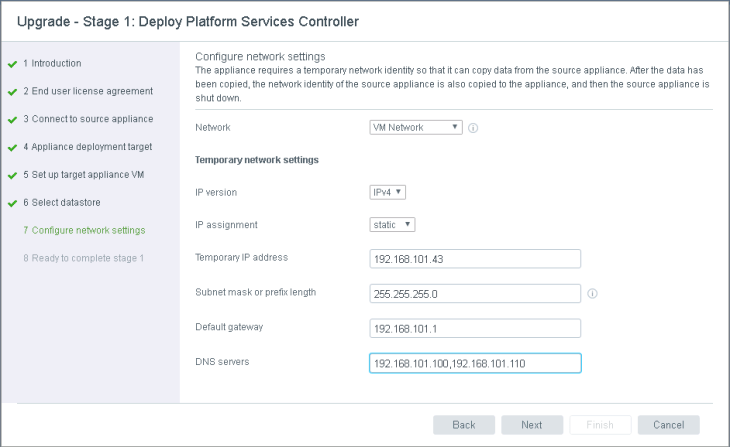Click the Temporary IP address field
730x447 pixels.
click(475, 259)
